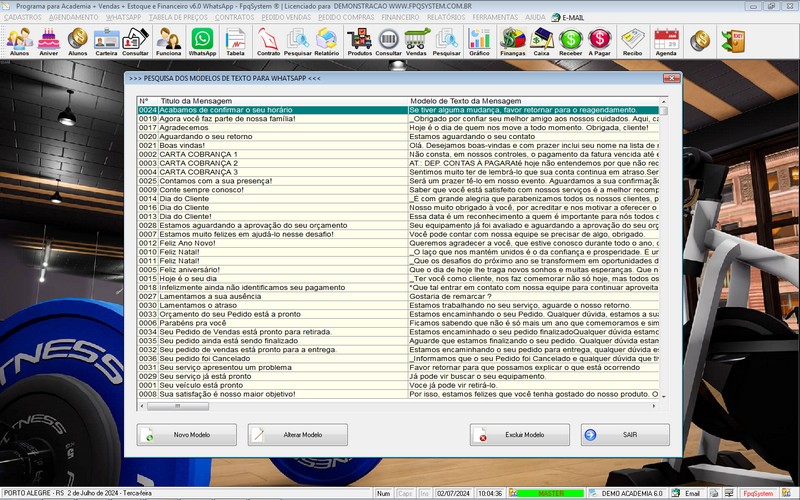Select row 0002 CARTA COBRANÇA 1
Viewport: 800px width, 500px height.
coord(398,154)
